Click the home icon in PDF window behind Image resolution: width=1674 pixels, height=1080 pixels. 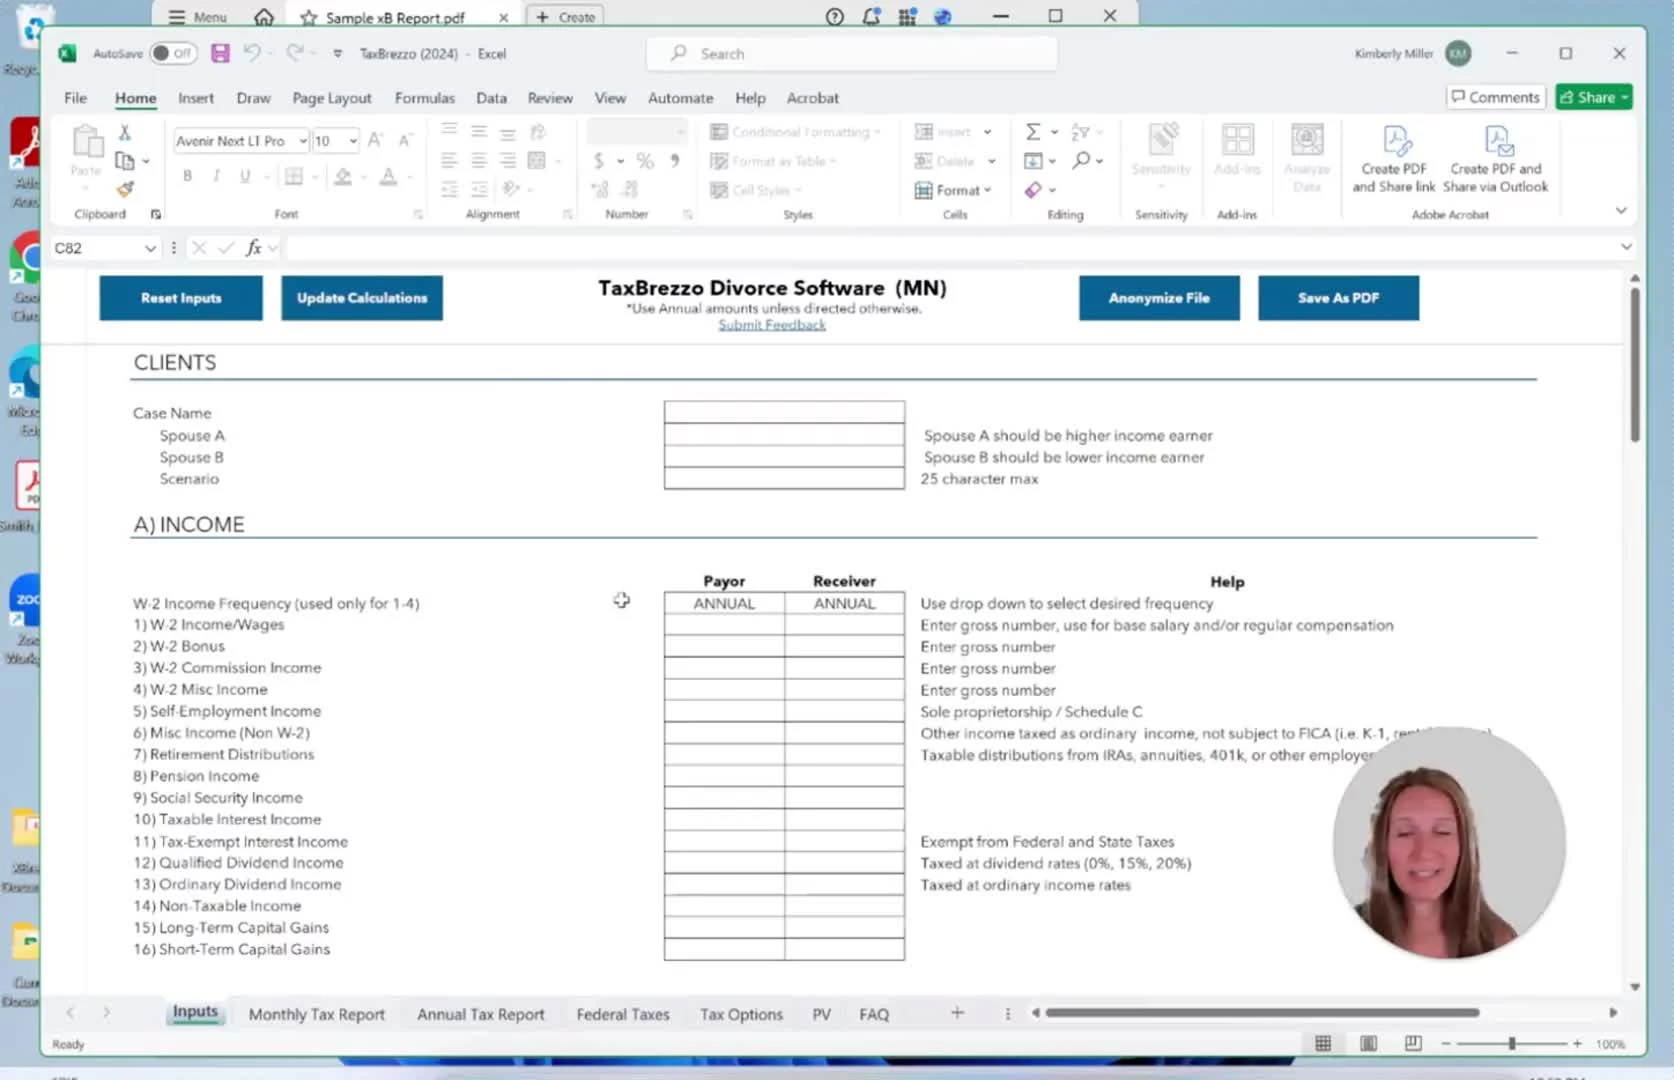coord(264,17)
